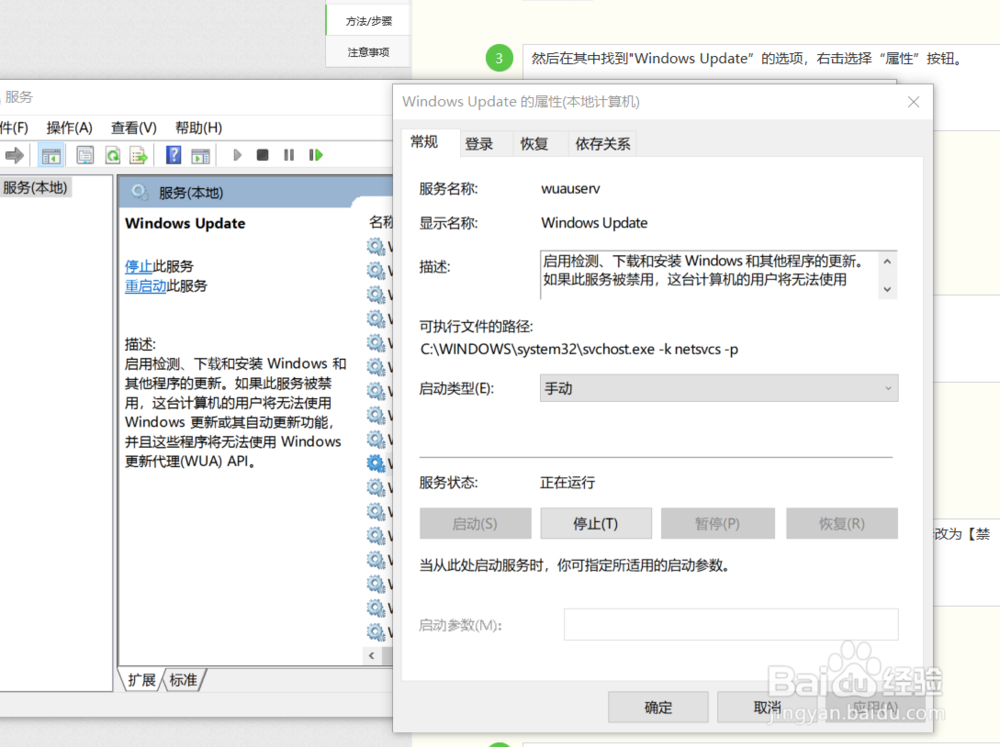Switch to the 登录 tab

click(x=479, y=144)
